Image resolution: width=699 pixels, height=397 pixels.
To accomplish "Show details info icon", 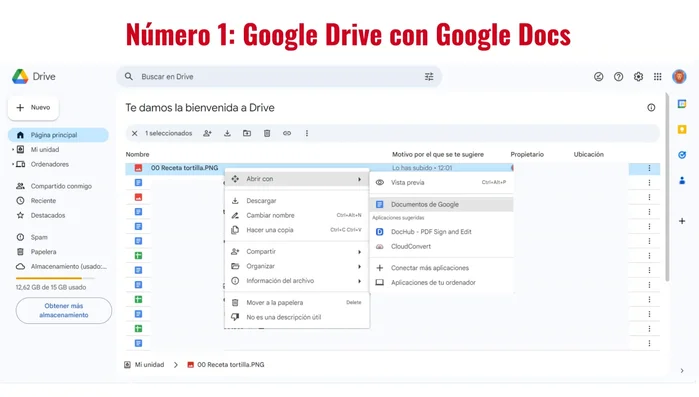I will coord(651,107).
